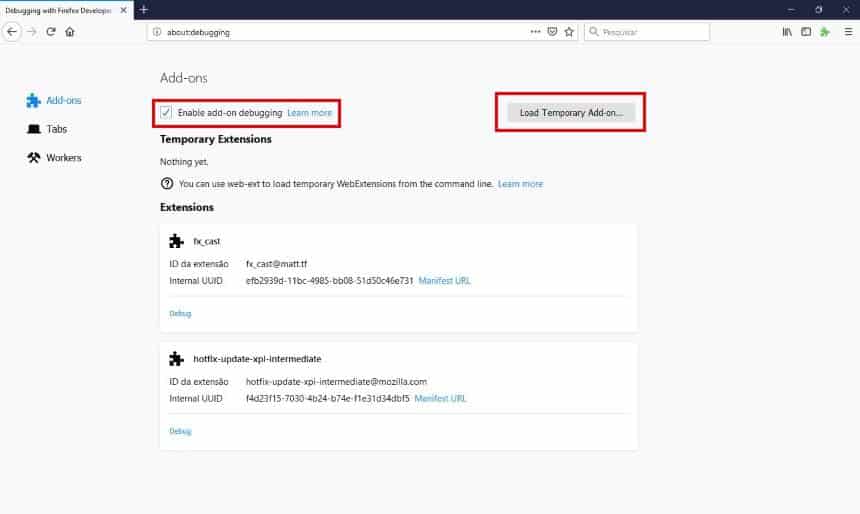Click the hotfix internal UUID value
The width and height of the screenshot is (860, 514).
point(327,398)
